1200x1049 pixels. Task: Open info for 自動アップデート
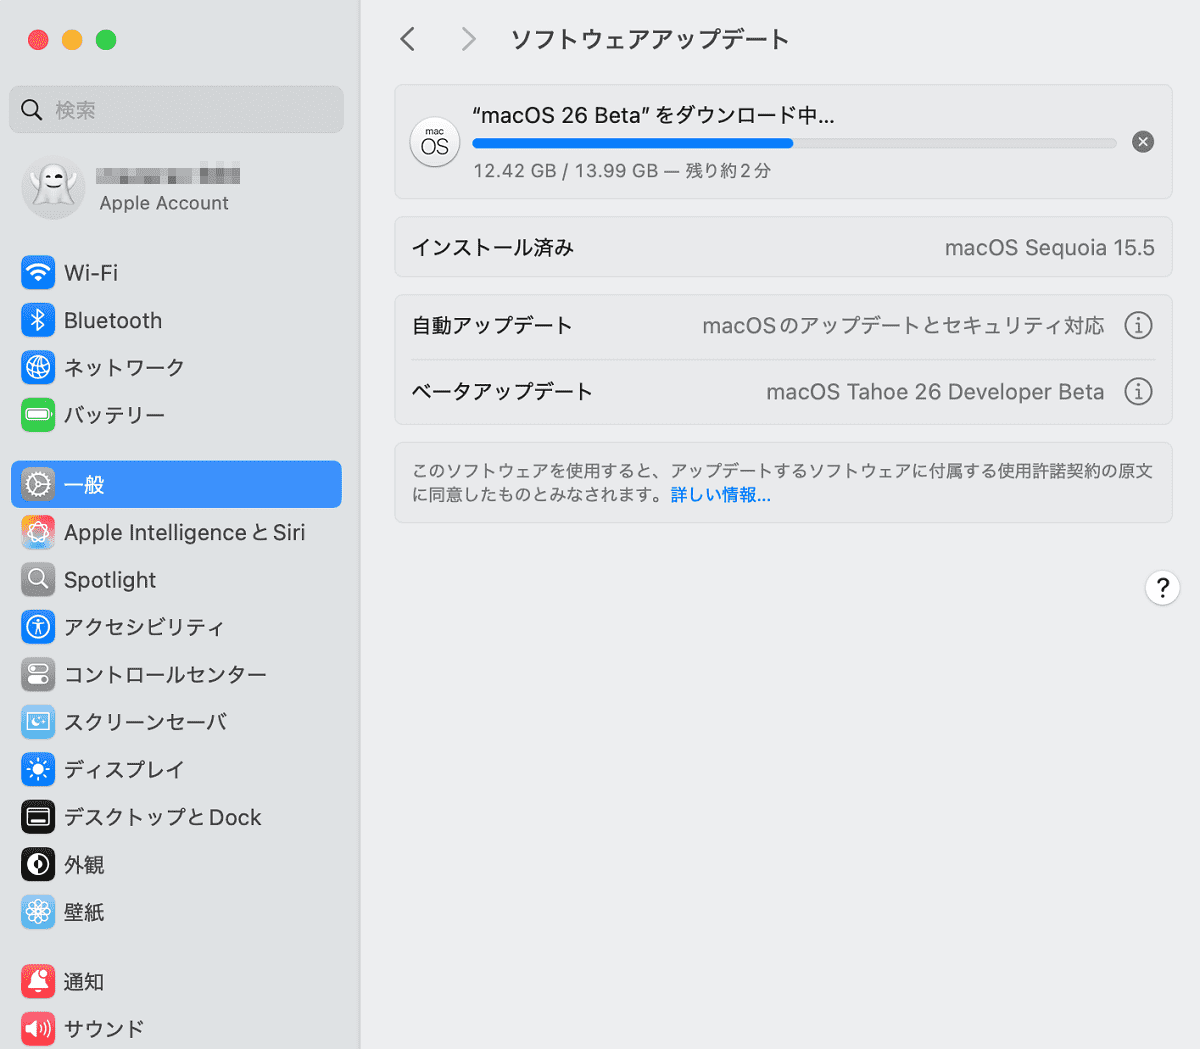tap(1138, 325)
